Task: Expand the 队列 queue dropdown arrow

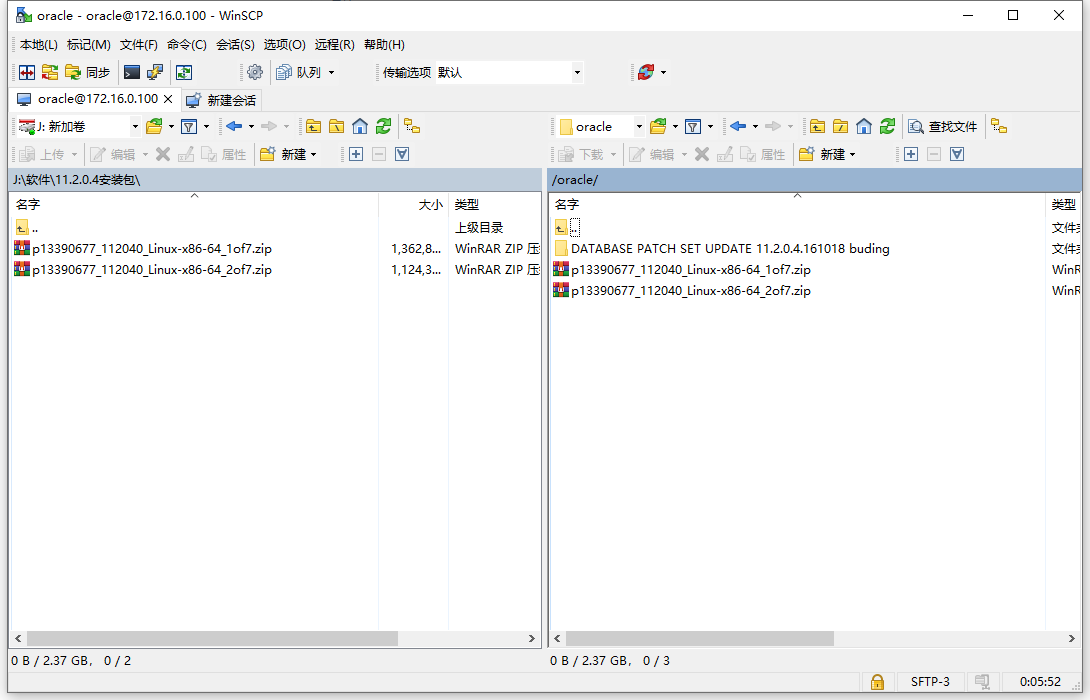Action: [x=332, y=72]
